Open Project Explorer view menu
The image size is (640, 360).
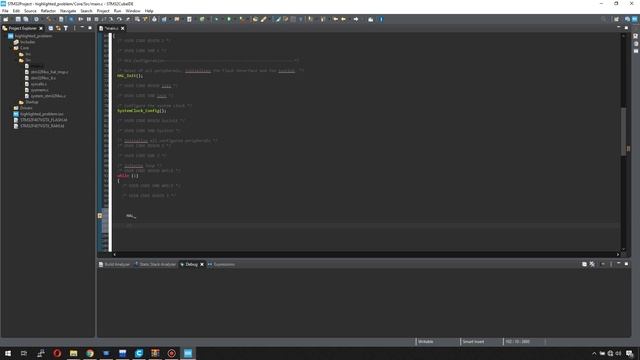coord(74,28)
